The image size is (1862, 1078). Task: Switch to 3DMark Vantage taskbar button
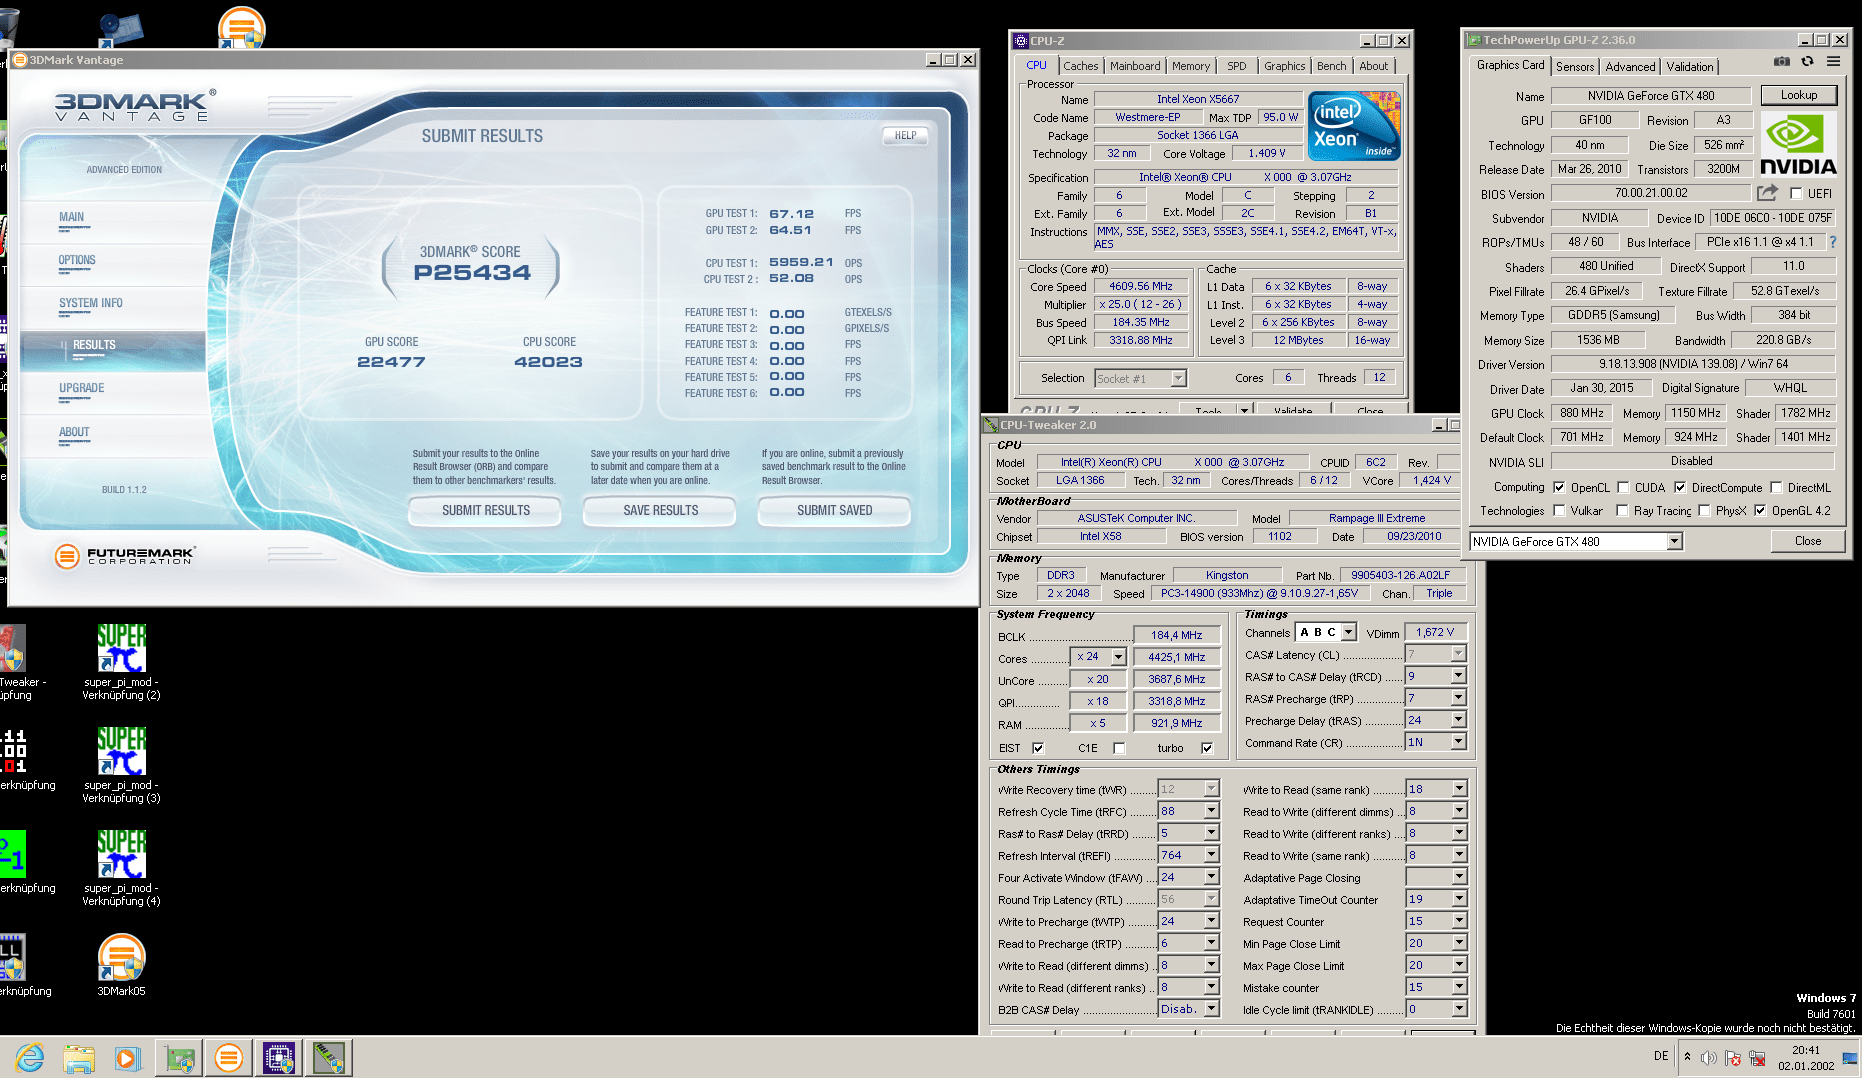(229, 1057)
